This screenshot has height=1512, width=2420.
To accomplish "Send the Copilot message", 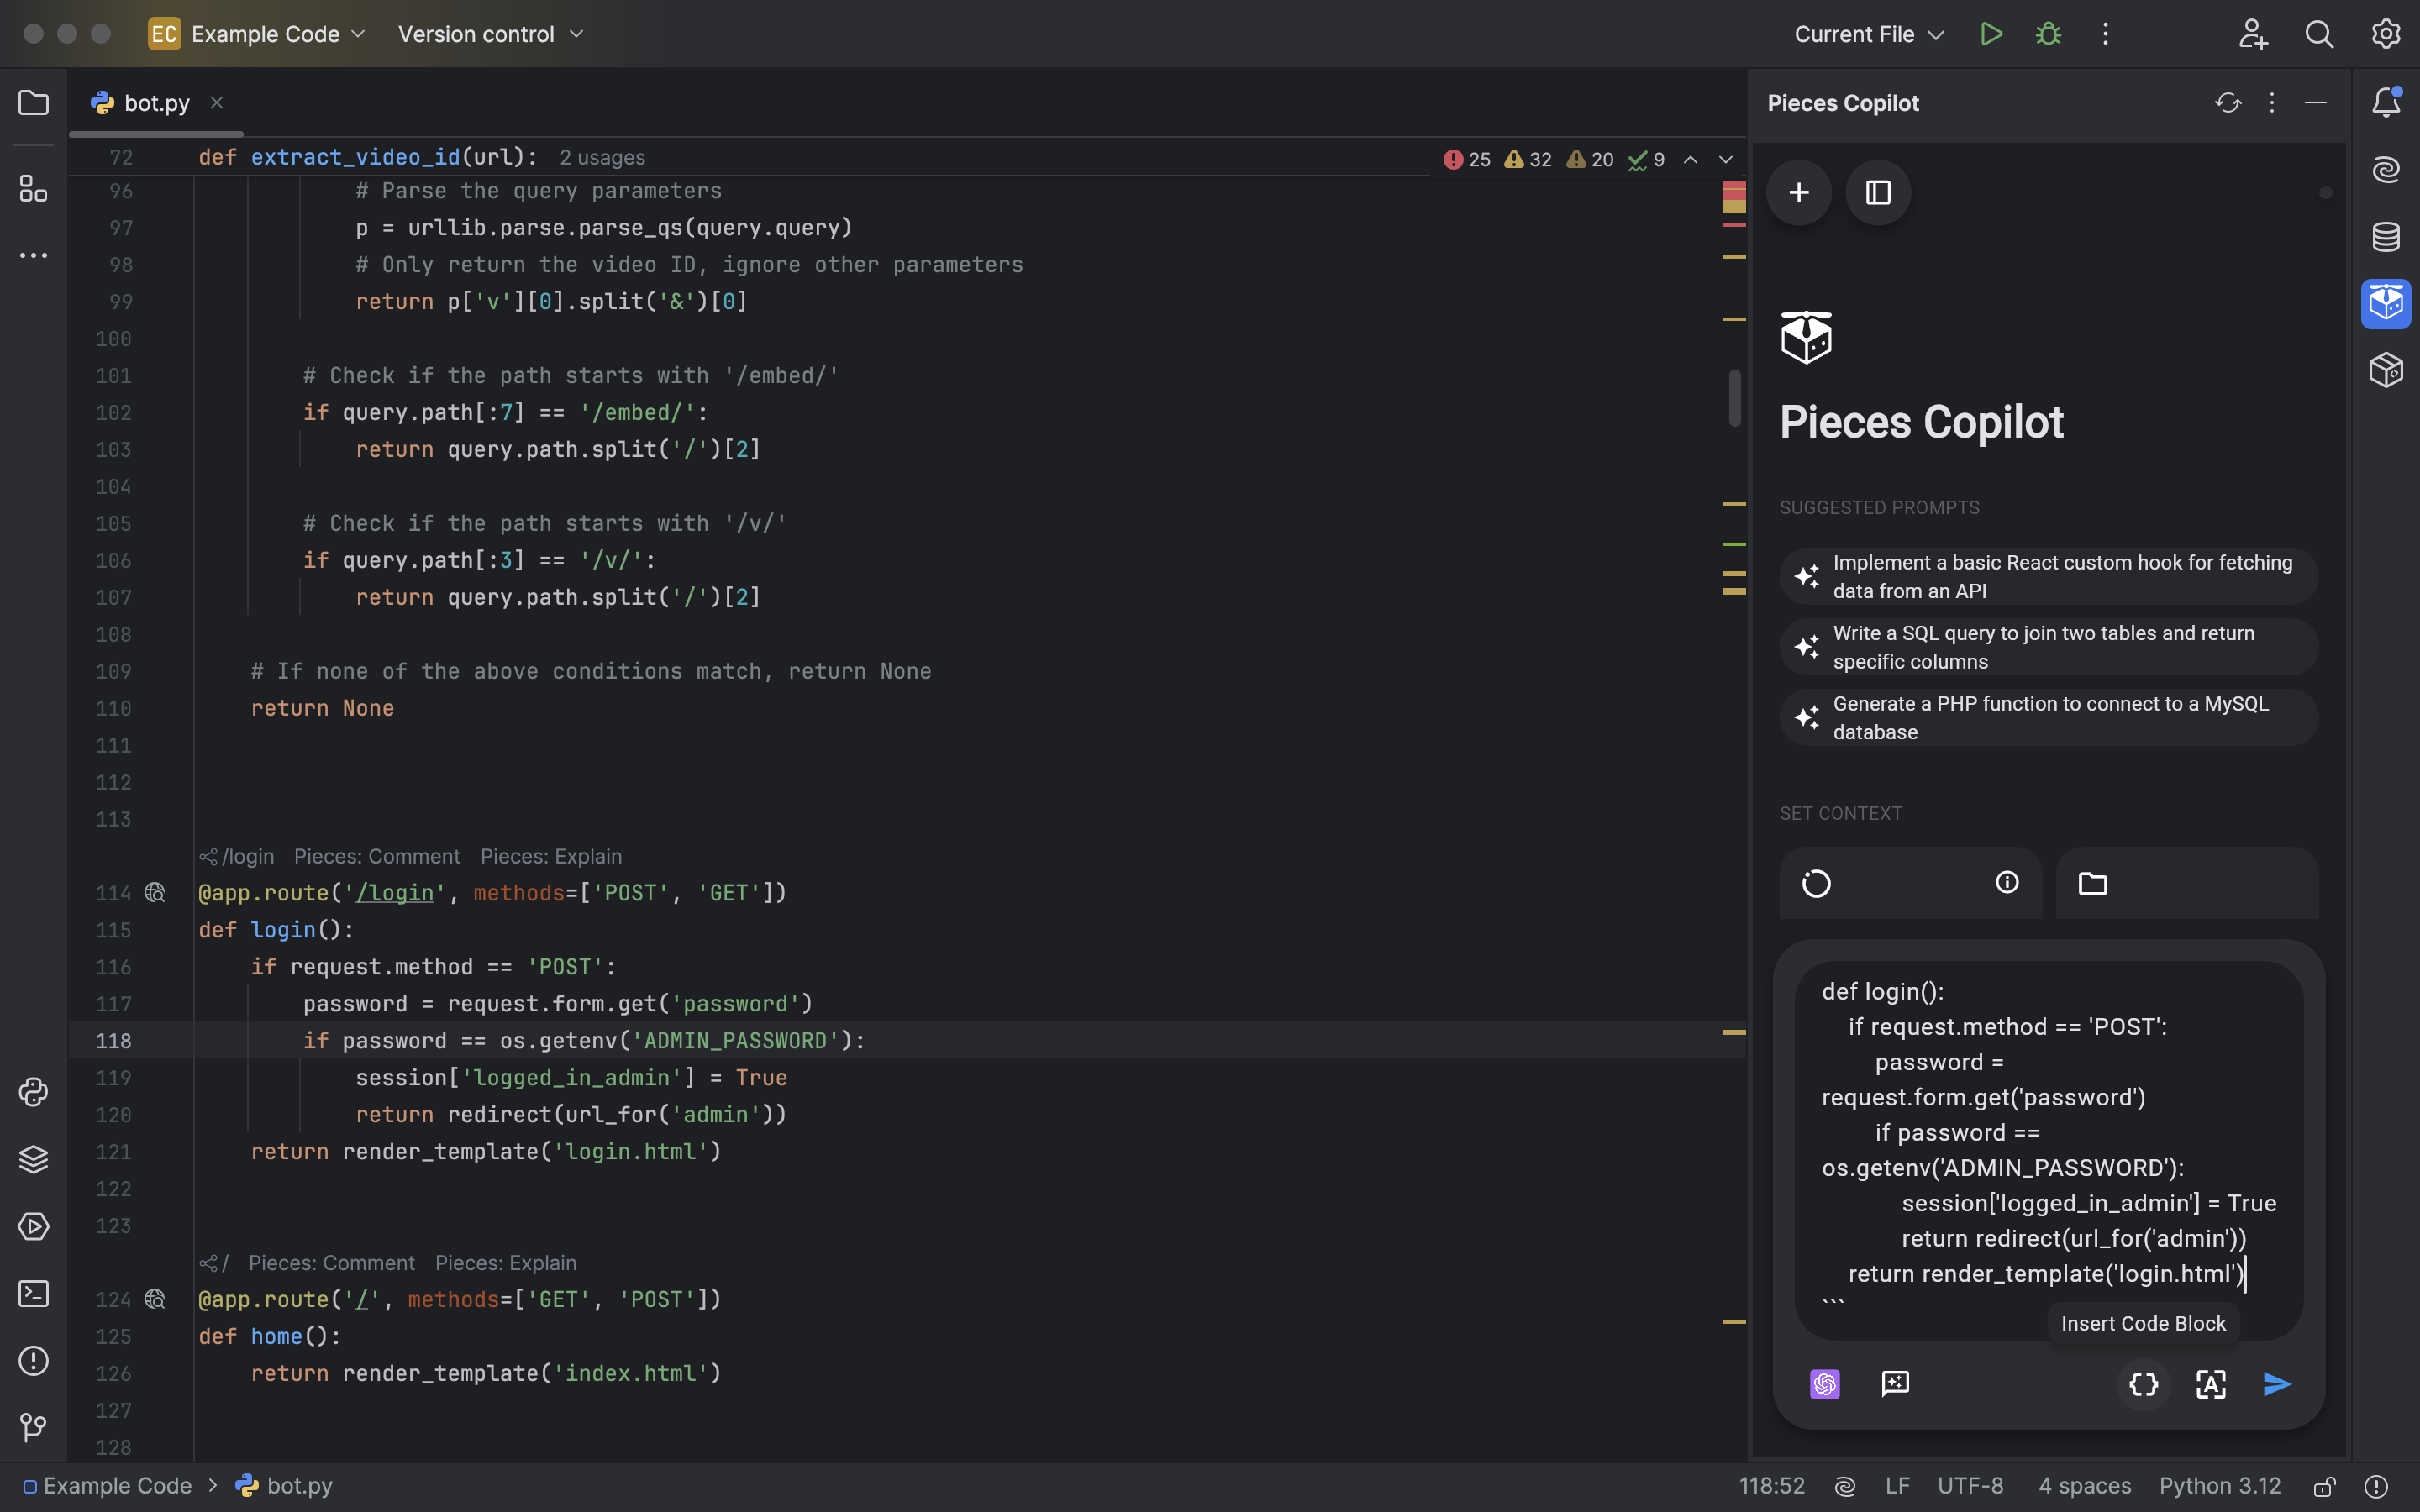I will (x=2277, y=1384).
